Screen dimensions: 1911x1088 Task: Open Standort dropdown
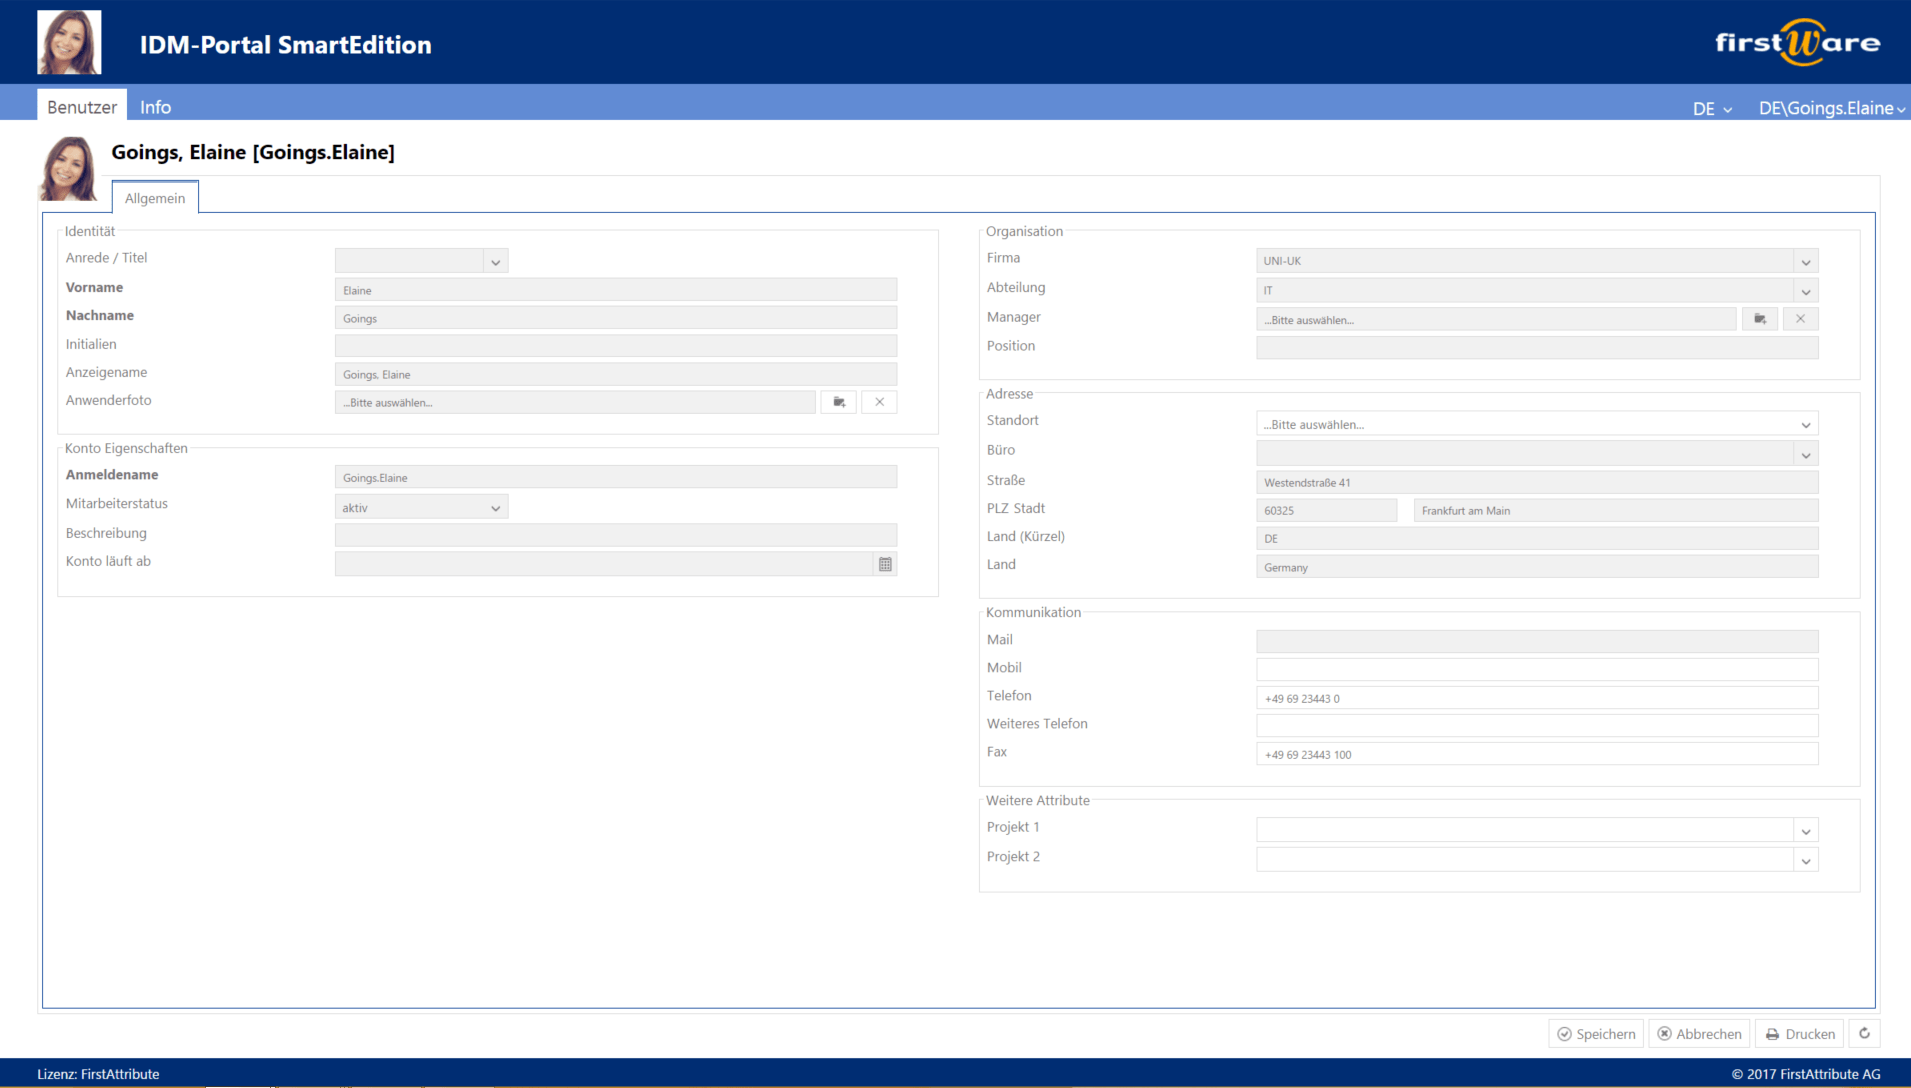coord(1537,424)
